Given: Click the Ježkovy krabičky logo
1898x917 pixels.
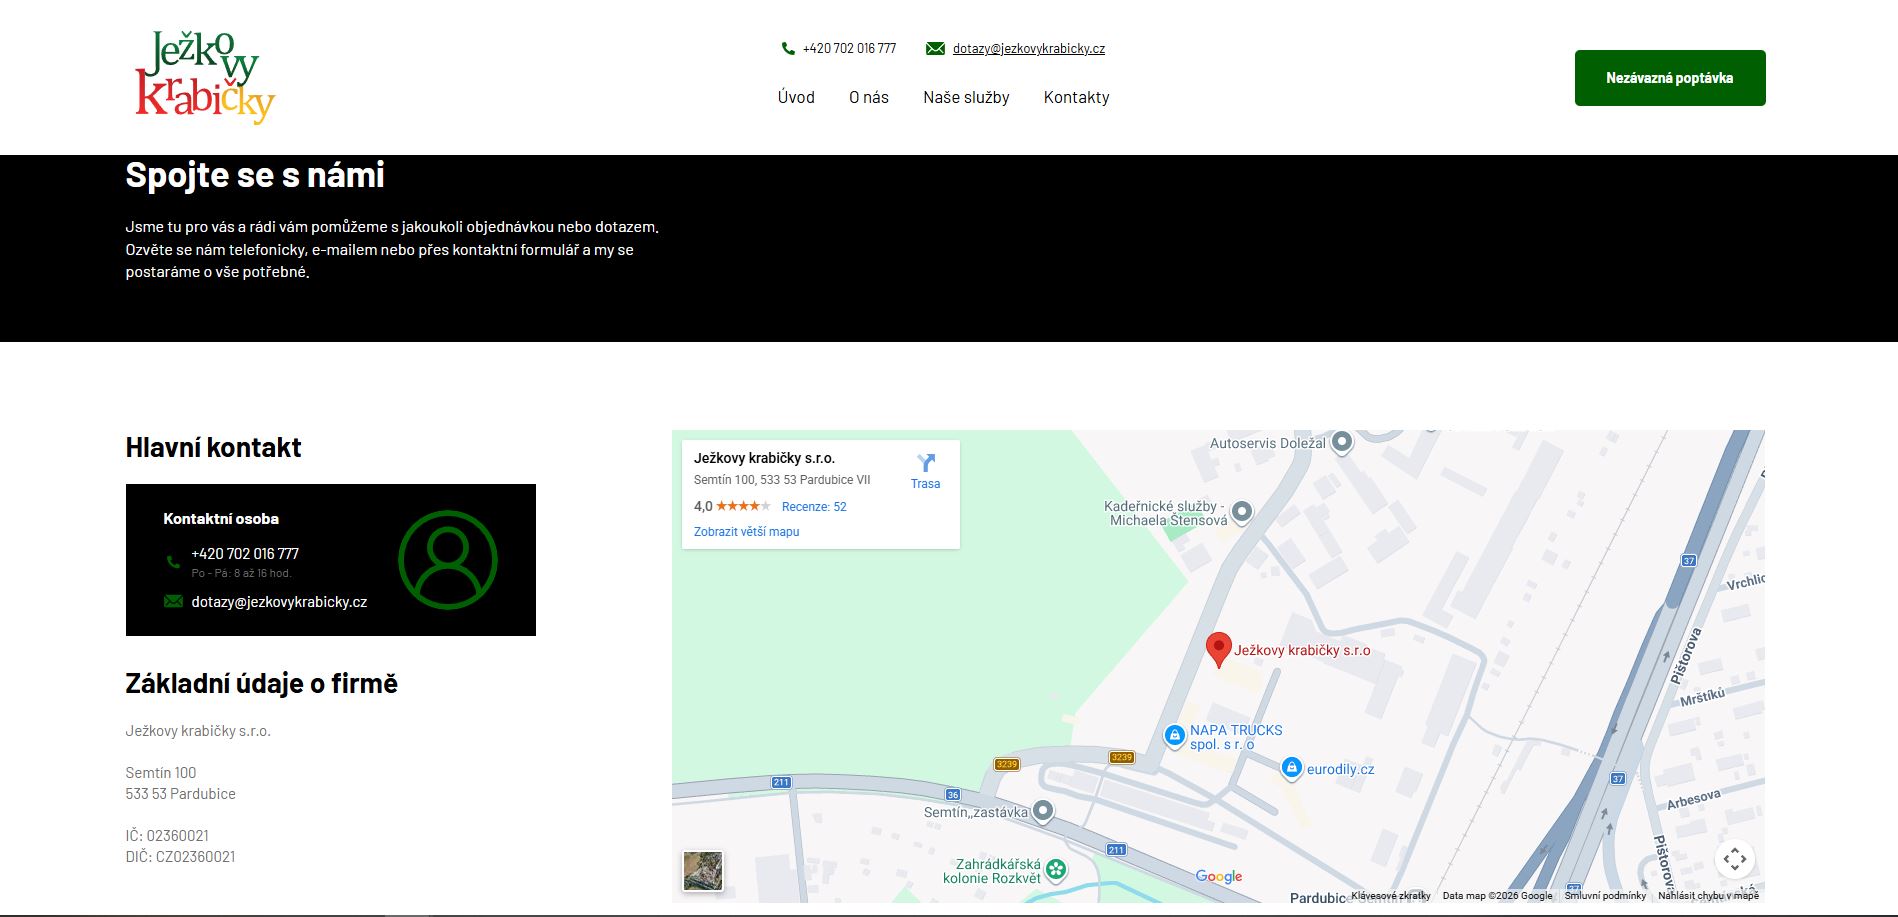Looking at the screenshot, I should [x=205, y=77].
